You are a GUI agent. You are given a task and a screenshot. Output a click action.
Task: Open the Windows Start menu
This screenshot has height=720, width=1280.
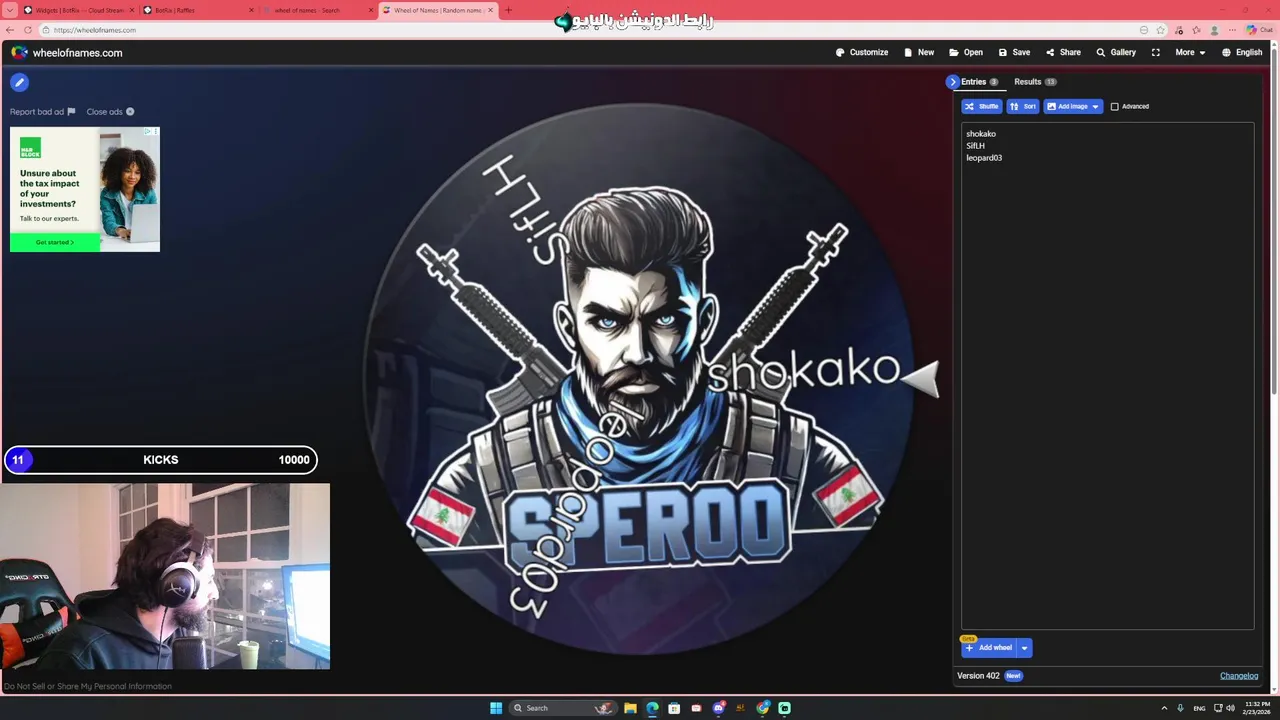pyautogui.click(x=496, y=708)
